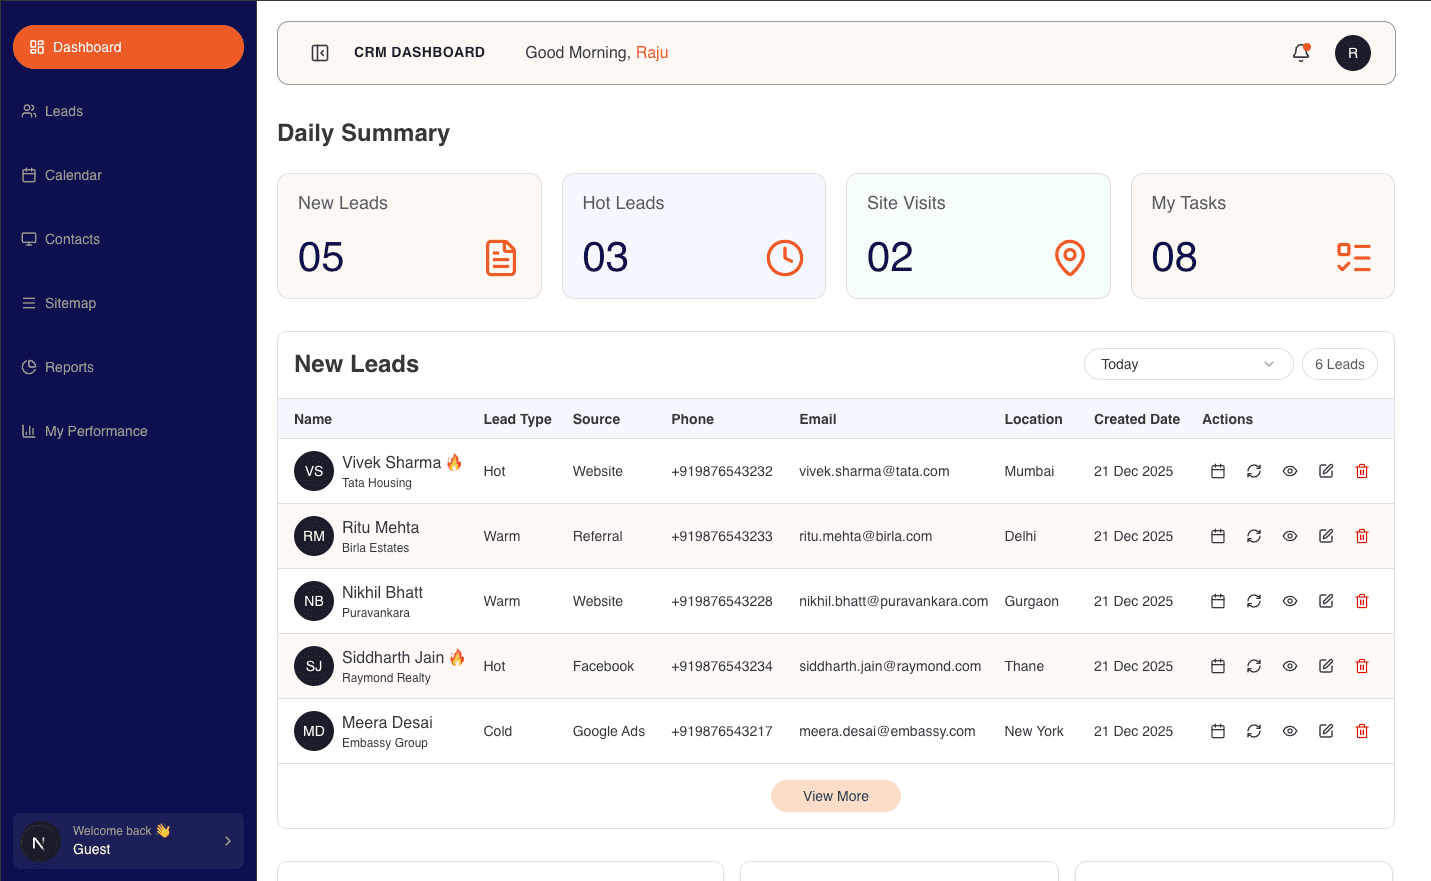Open notifications bell

pos(1300,53)
